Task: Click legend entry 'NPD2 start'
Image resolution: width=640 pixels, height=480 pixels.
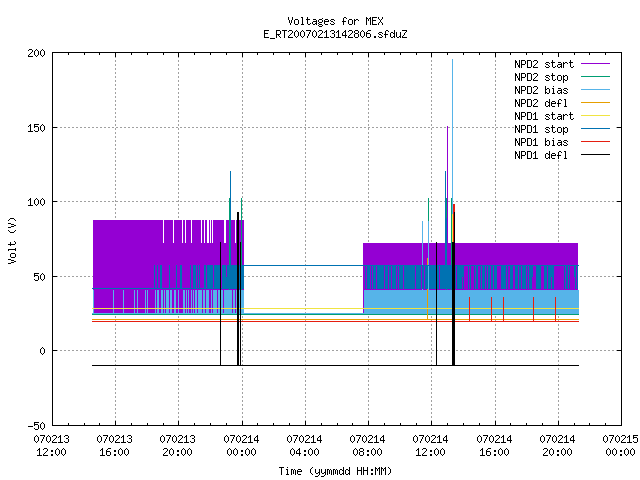Action: [x=544, y=64]
